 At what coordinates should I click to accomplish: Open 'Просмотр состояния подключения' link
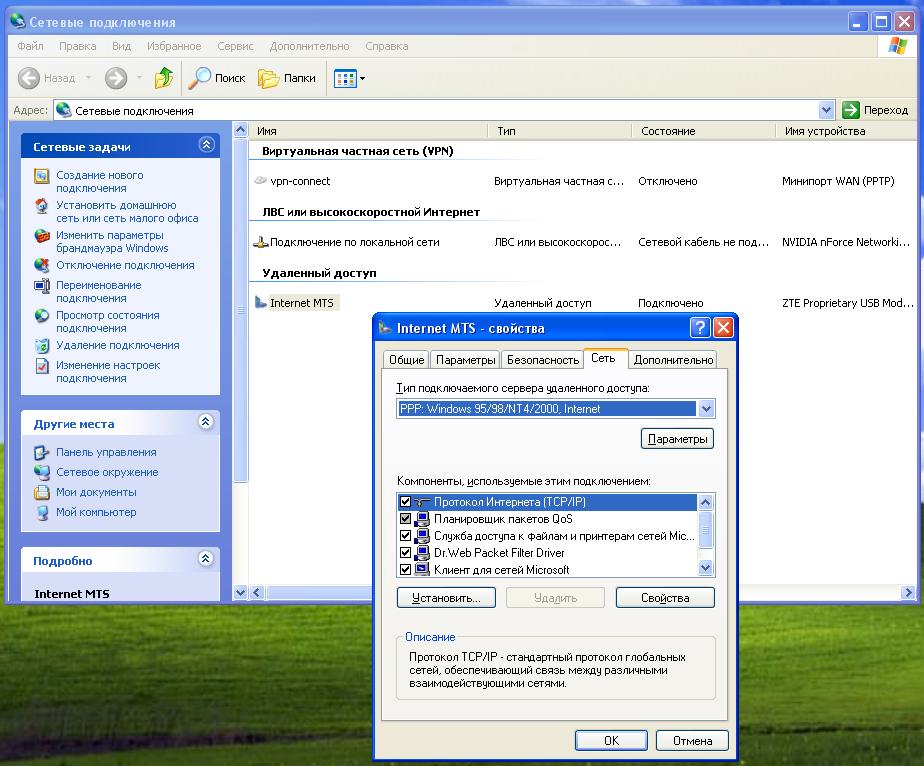[x=108, y=322]
